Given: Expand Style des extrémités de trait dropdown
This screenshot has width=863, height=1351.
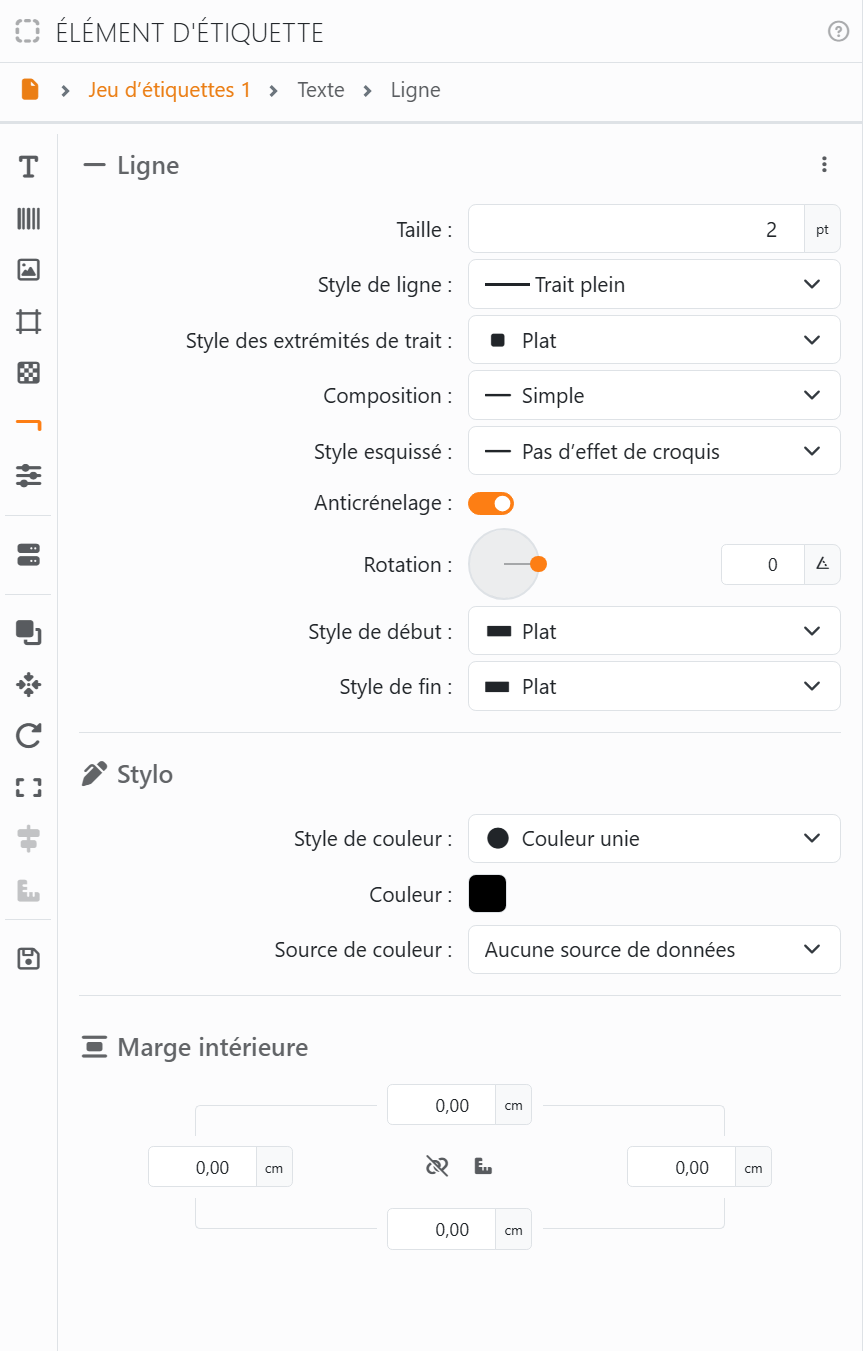Looking at the screenshot, I should [654, 341].
